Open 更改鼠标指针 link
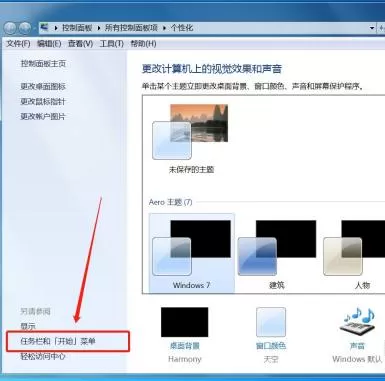This screenshot has height=381, width=385. click(x=43, y=101)
